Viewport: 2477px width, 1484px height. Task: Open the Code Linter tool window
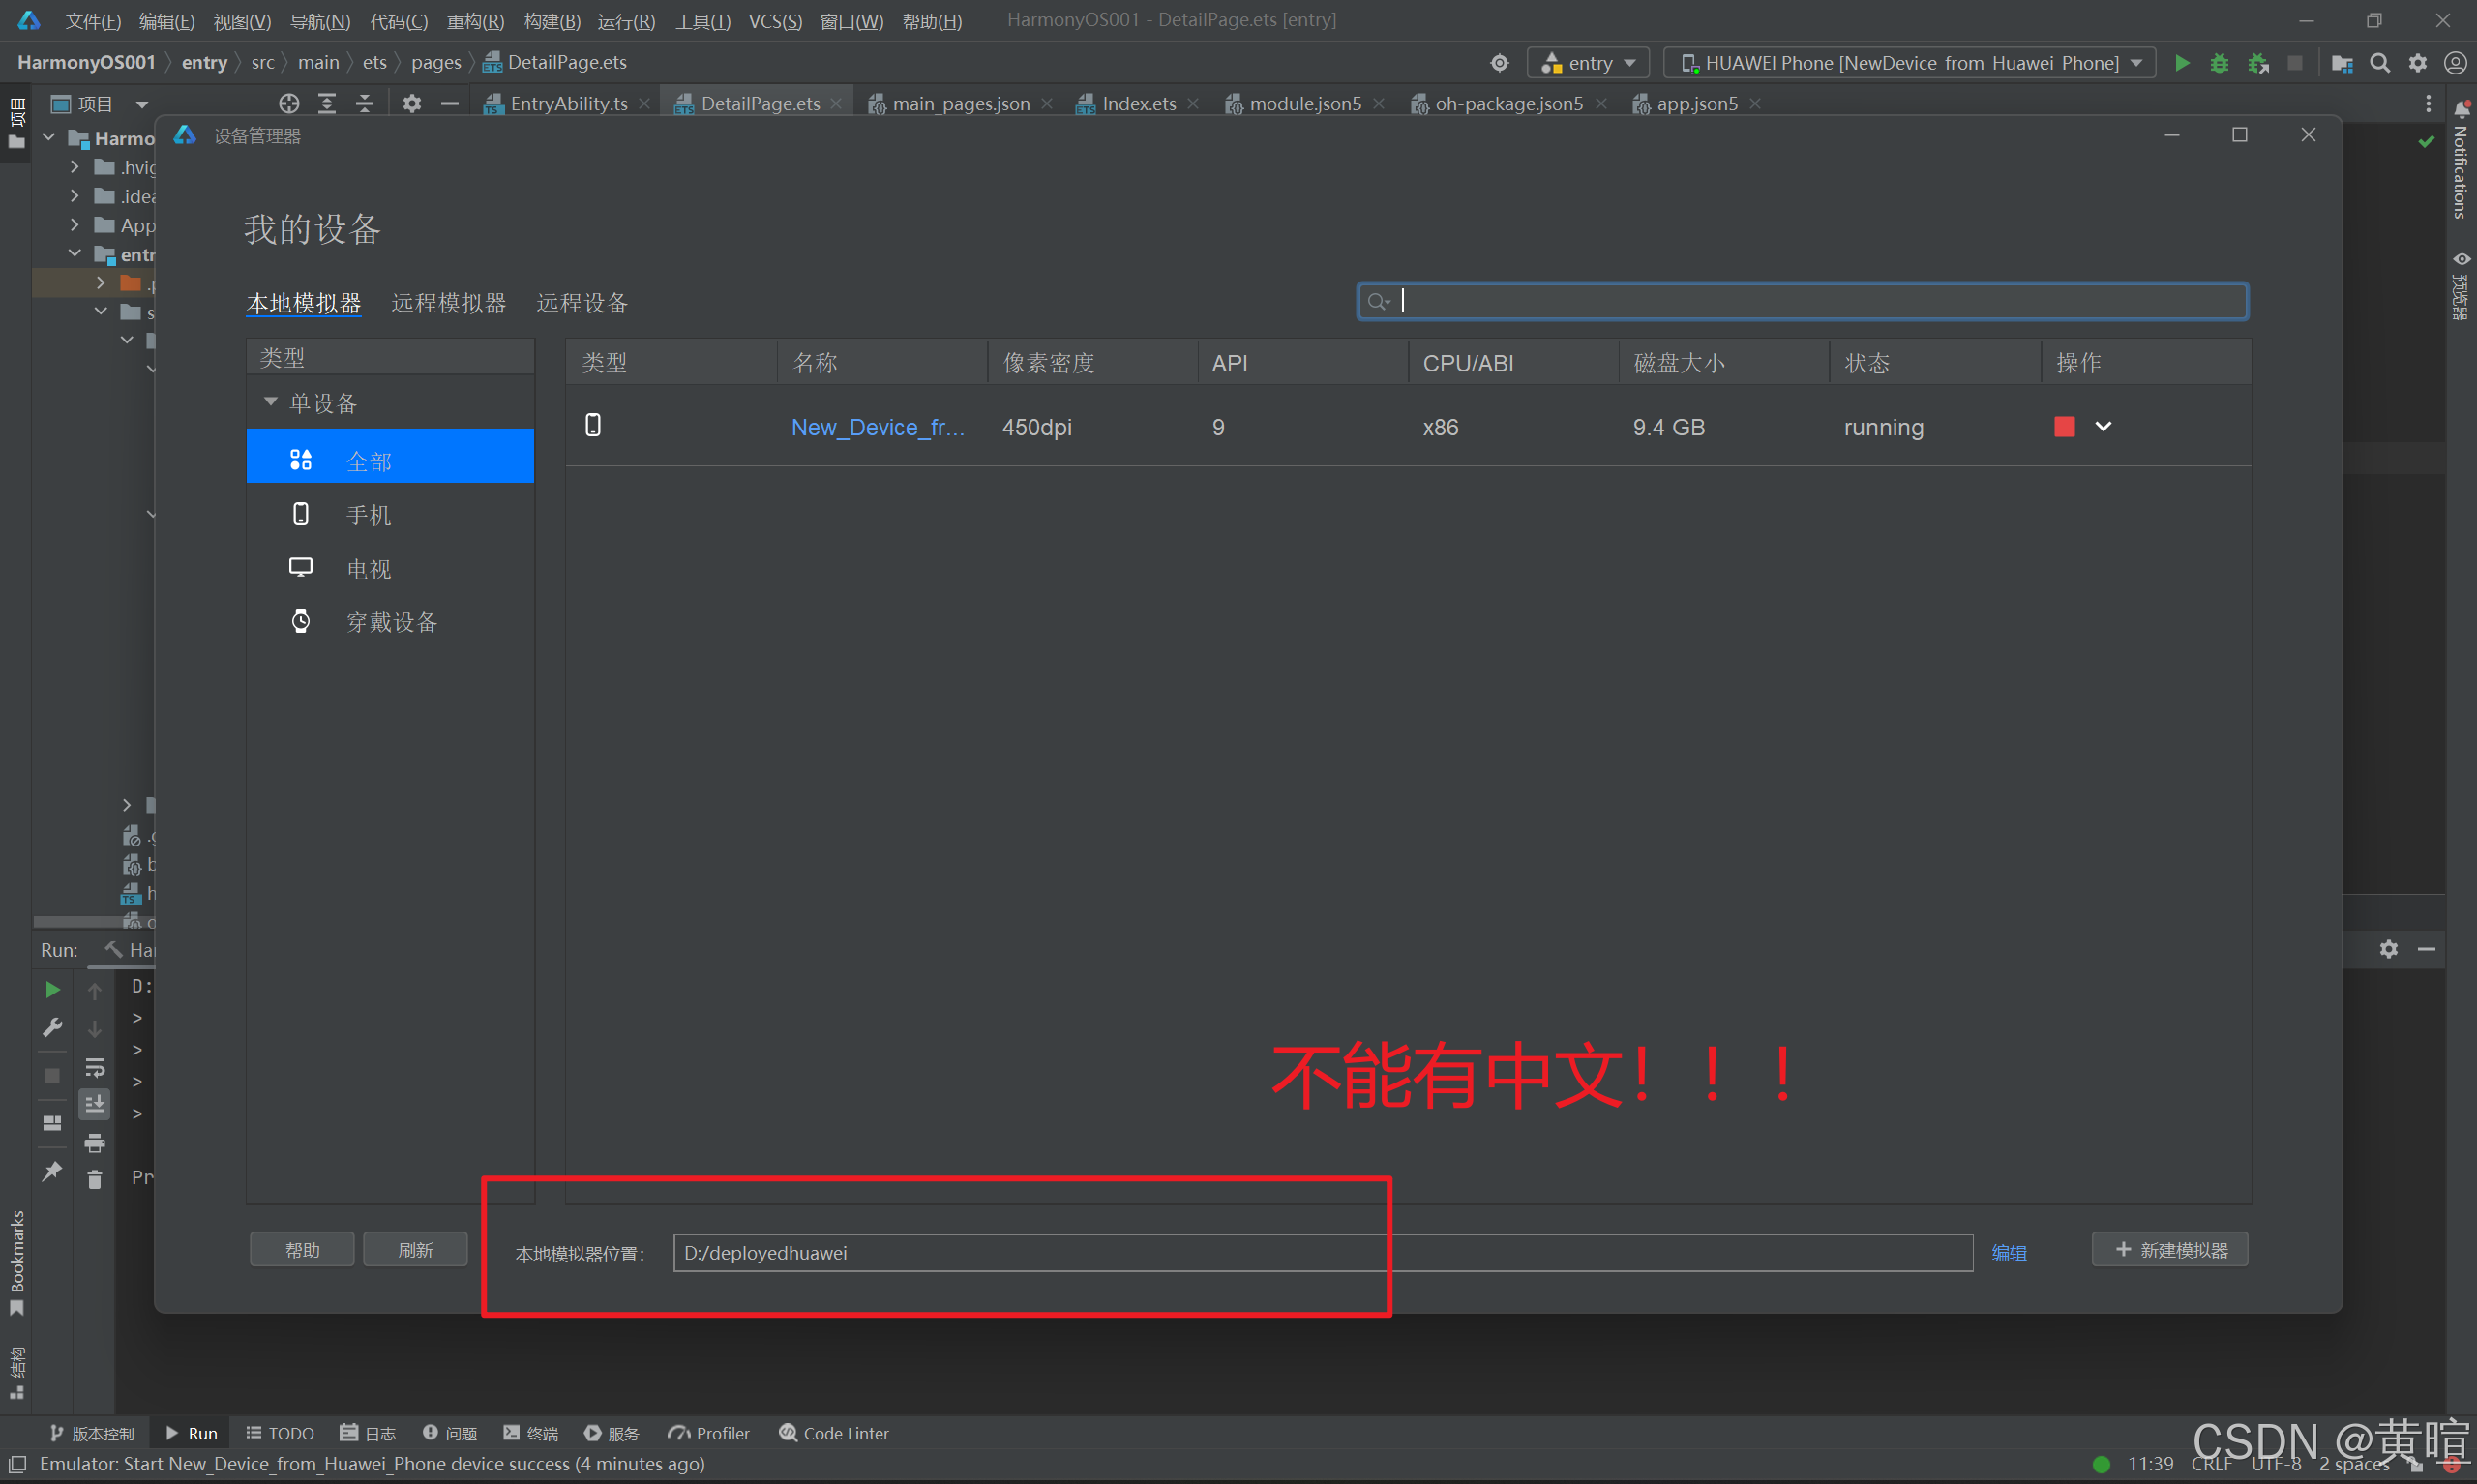coord(834,1433)
